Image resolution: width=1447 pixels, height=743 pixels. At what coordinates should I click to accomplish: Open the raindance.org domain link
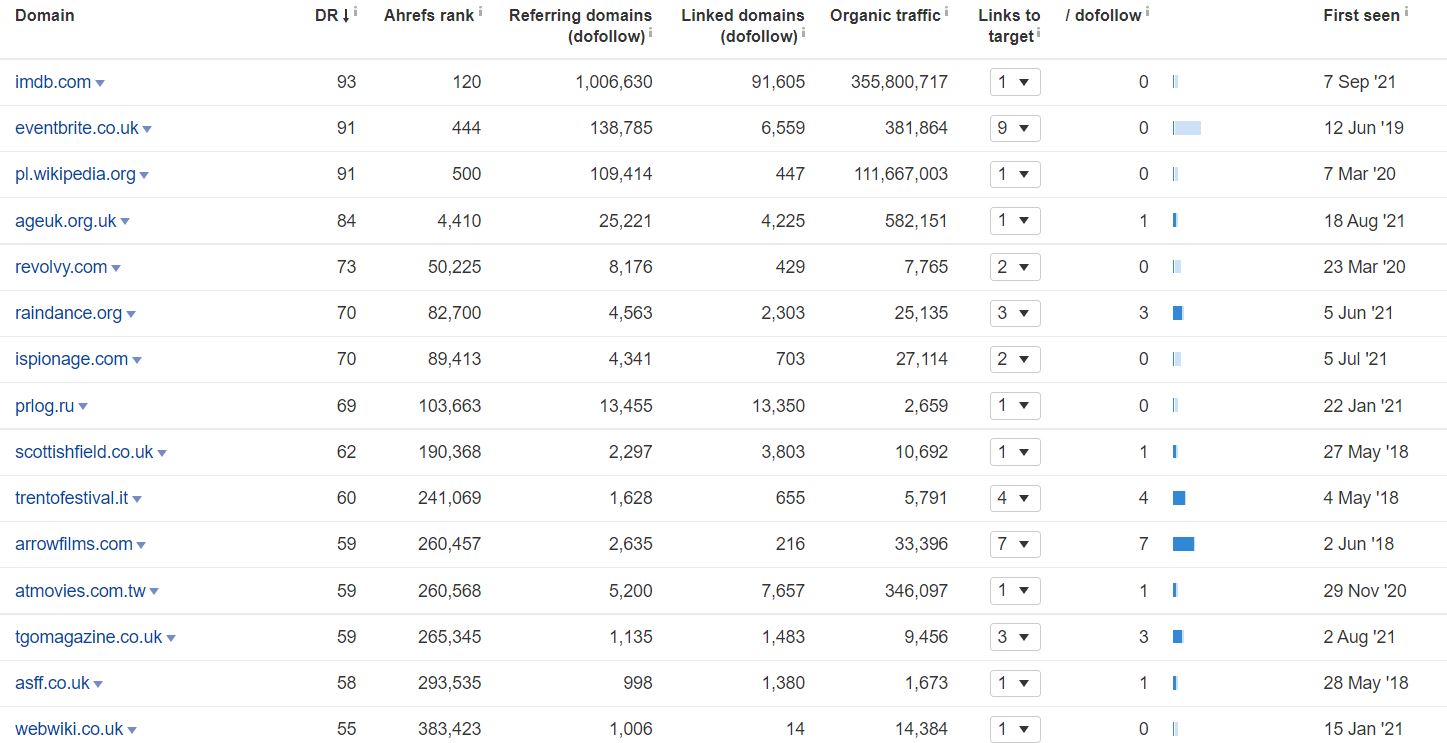click(x=69, y=313)
